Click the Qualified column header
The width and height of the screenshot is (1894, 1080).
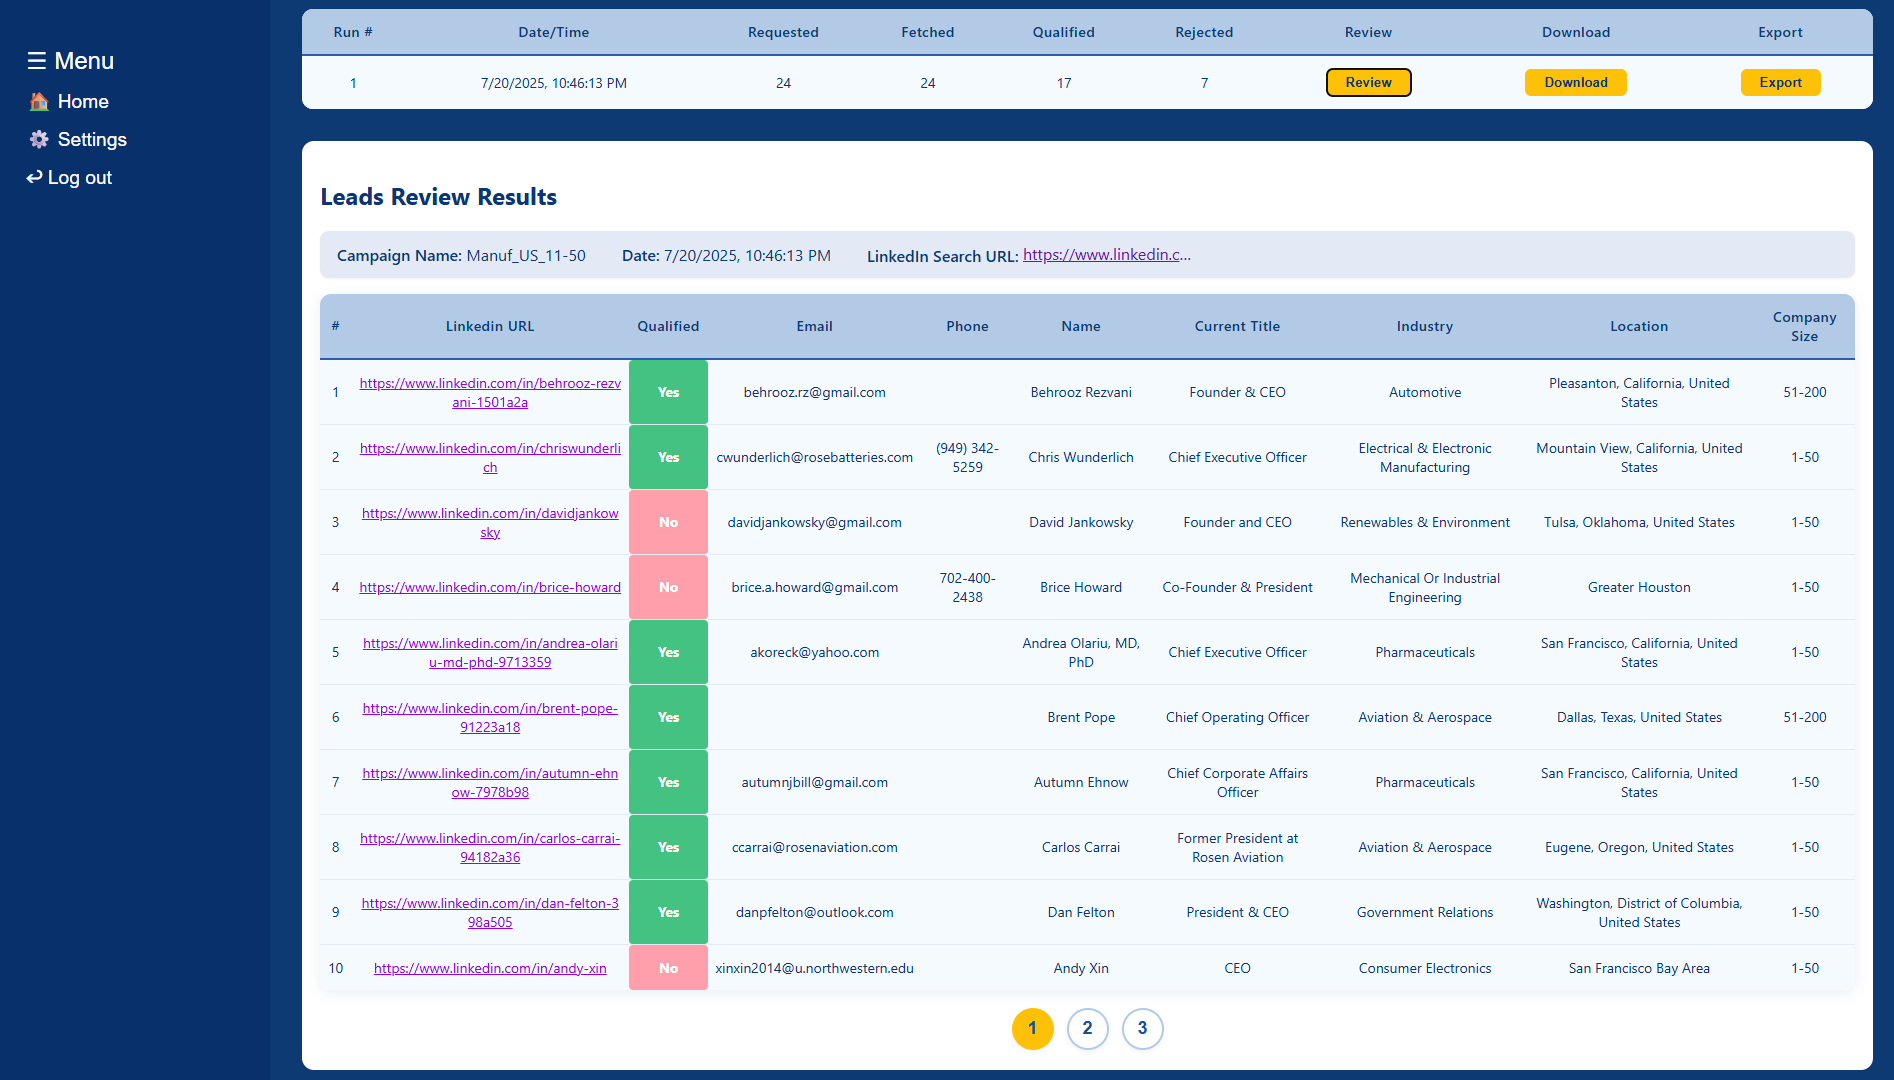pos(668,326)
